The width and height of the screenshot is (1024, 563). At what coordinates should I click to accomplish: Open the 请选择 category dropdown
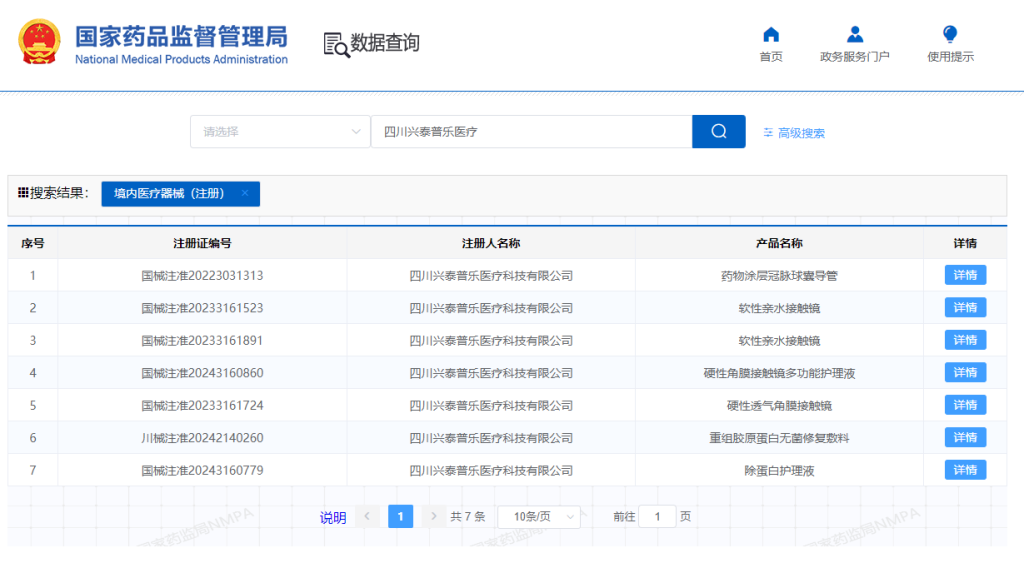pyautogui.click(x=280, y=131)
